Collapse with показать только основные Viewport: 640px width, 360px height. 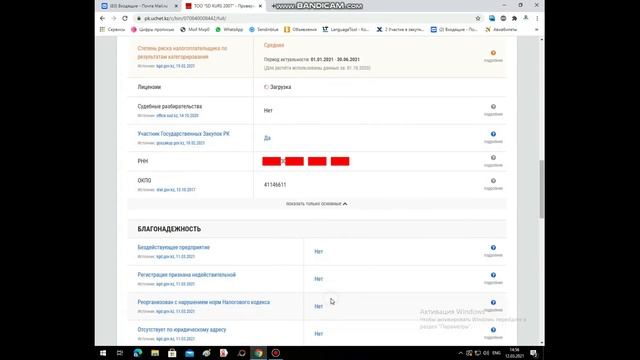(x=316, y=204)
